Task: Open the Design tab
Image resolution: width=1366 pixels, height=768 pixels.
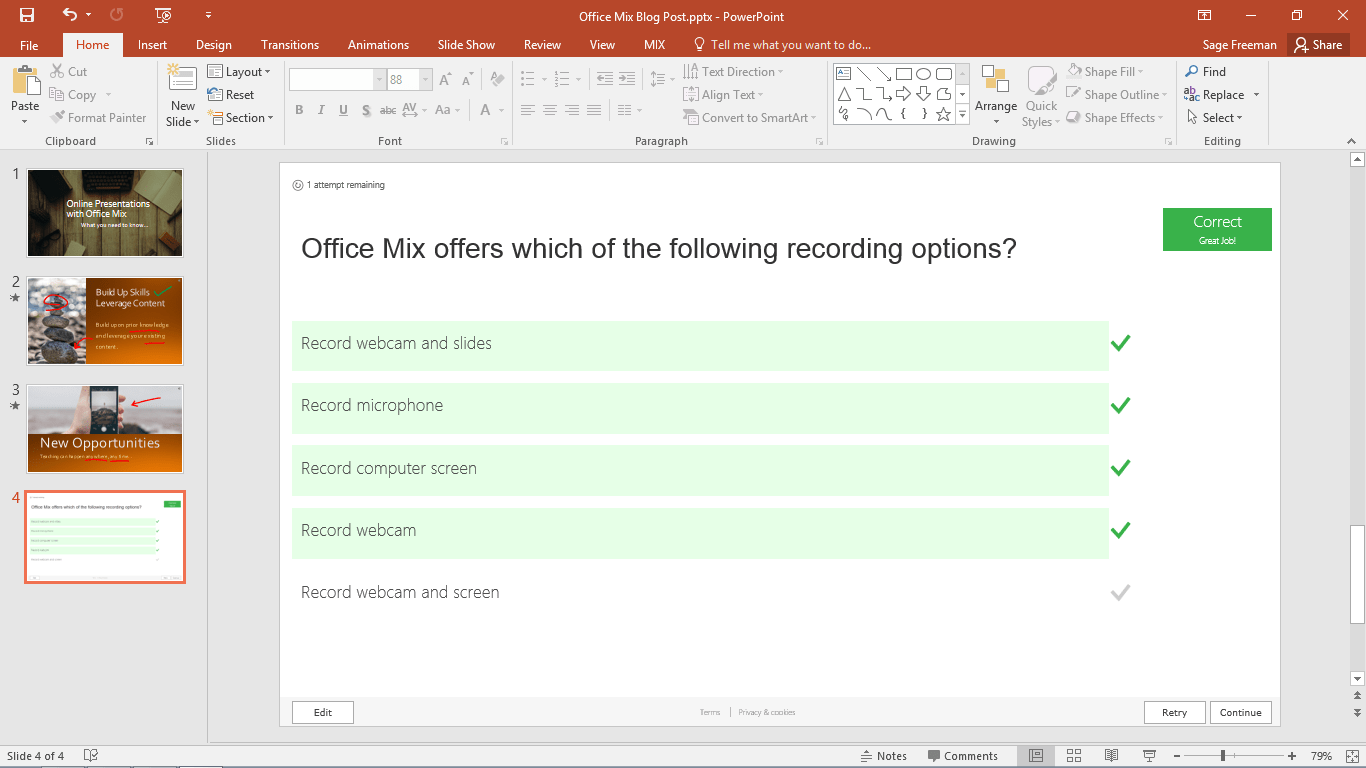Action: tap(213, 44)
